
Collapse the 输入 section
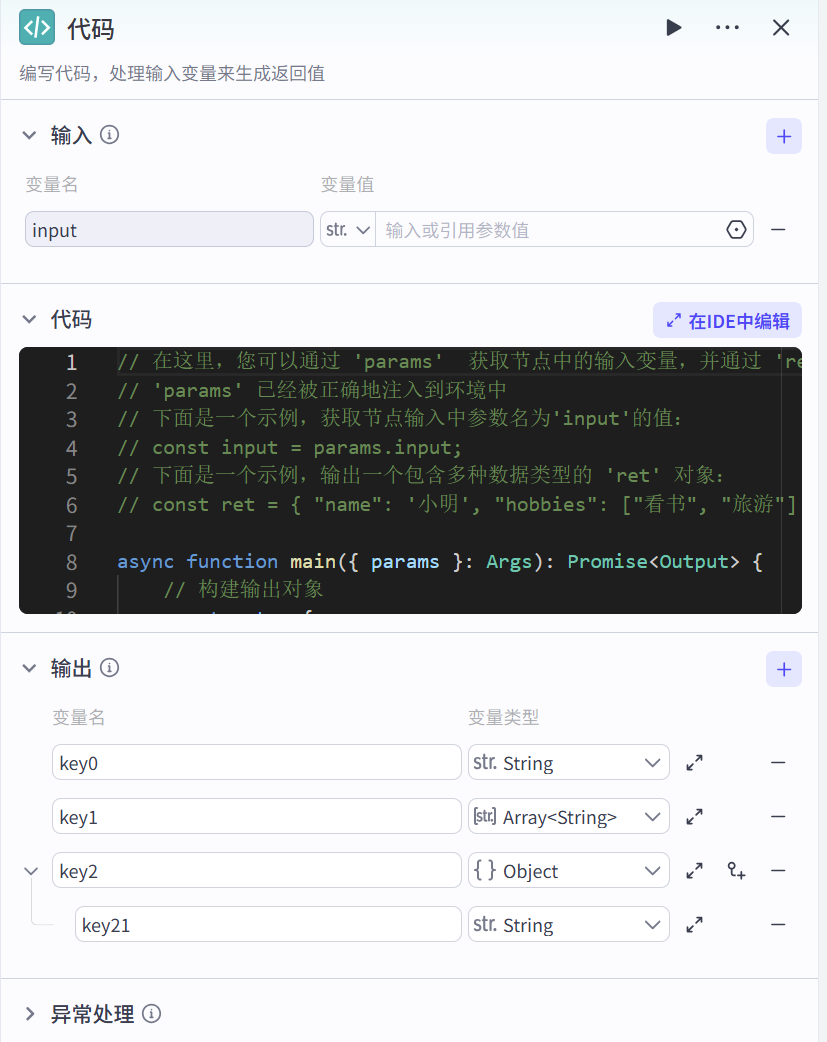click(29, 136)
